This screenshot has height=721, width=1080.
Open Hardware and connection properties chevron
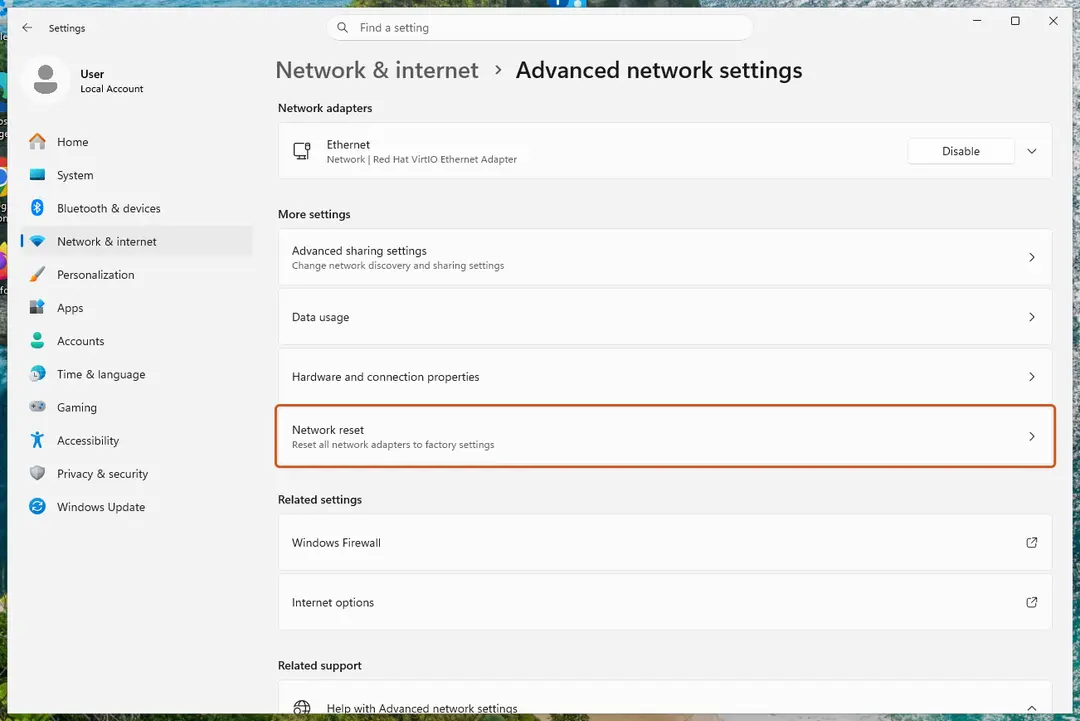(x=1031, y=377)
